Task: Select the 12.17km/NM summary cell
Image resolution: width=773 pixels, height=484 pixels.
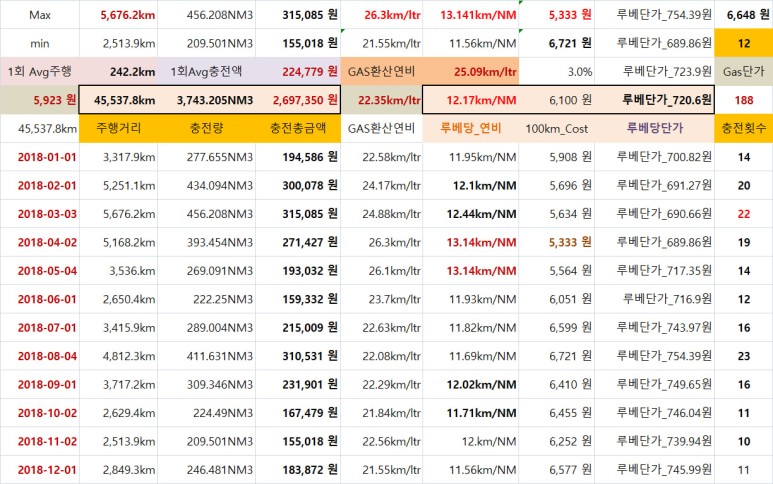Action: pos(470,100)
